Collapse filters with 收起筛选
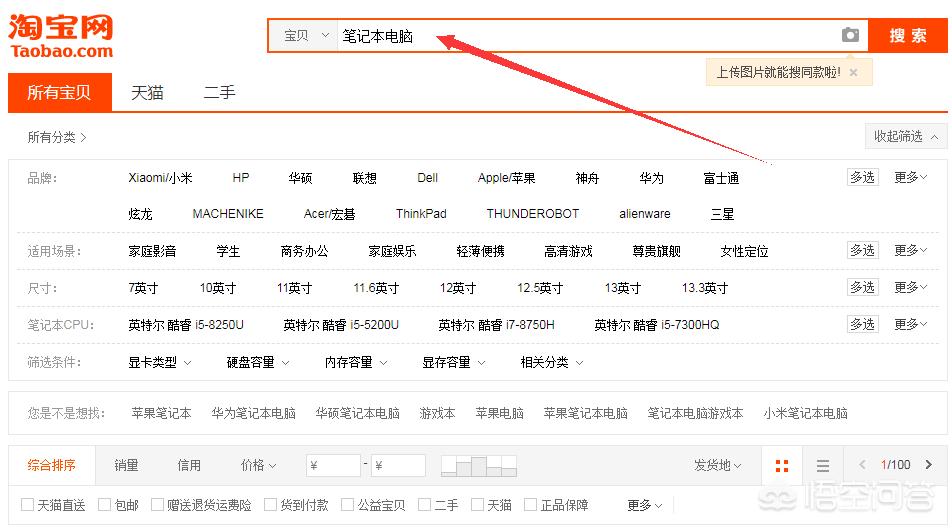The width and height of the screenshot is (952, 529). 905,137
